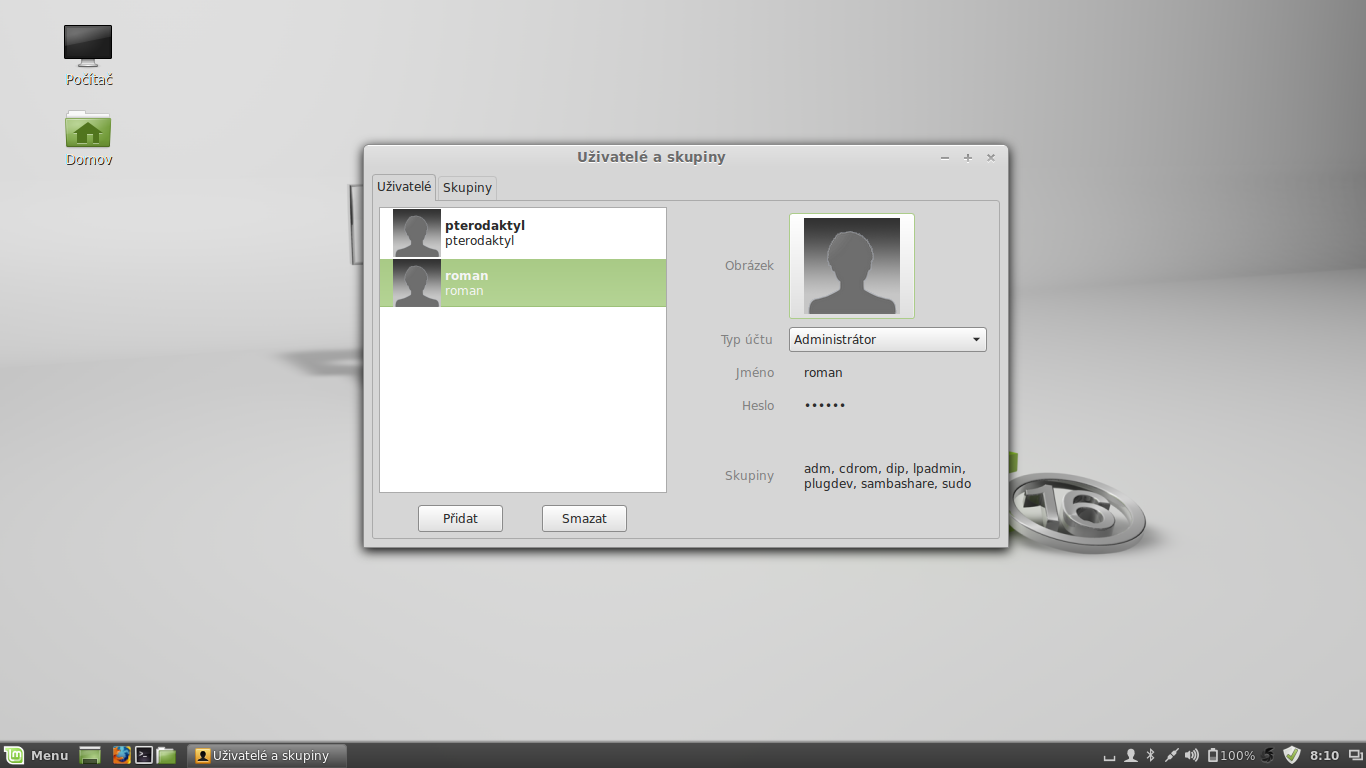Open the Bluetooth tray icon

click(1150, 755)
